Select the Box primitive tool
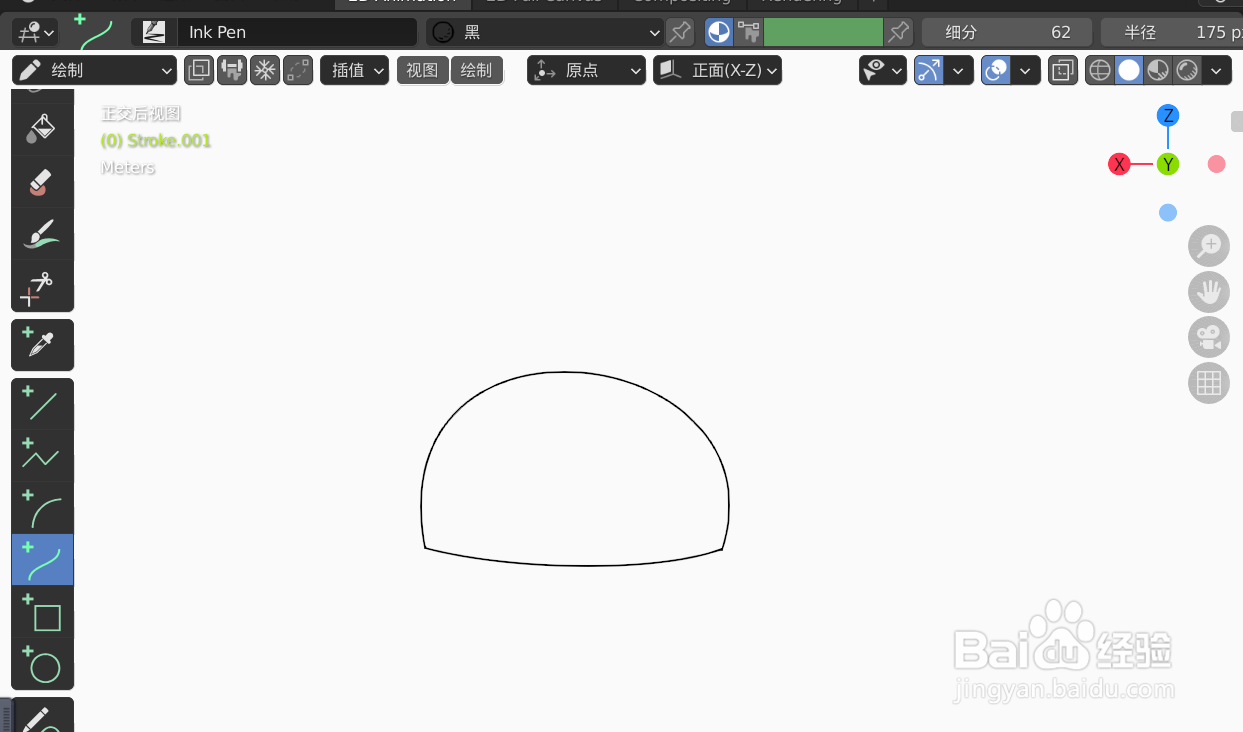Screen dimensions: 1243x732 (42, 612)
